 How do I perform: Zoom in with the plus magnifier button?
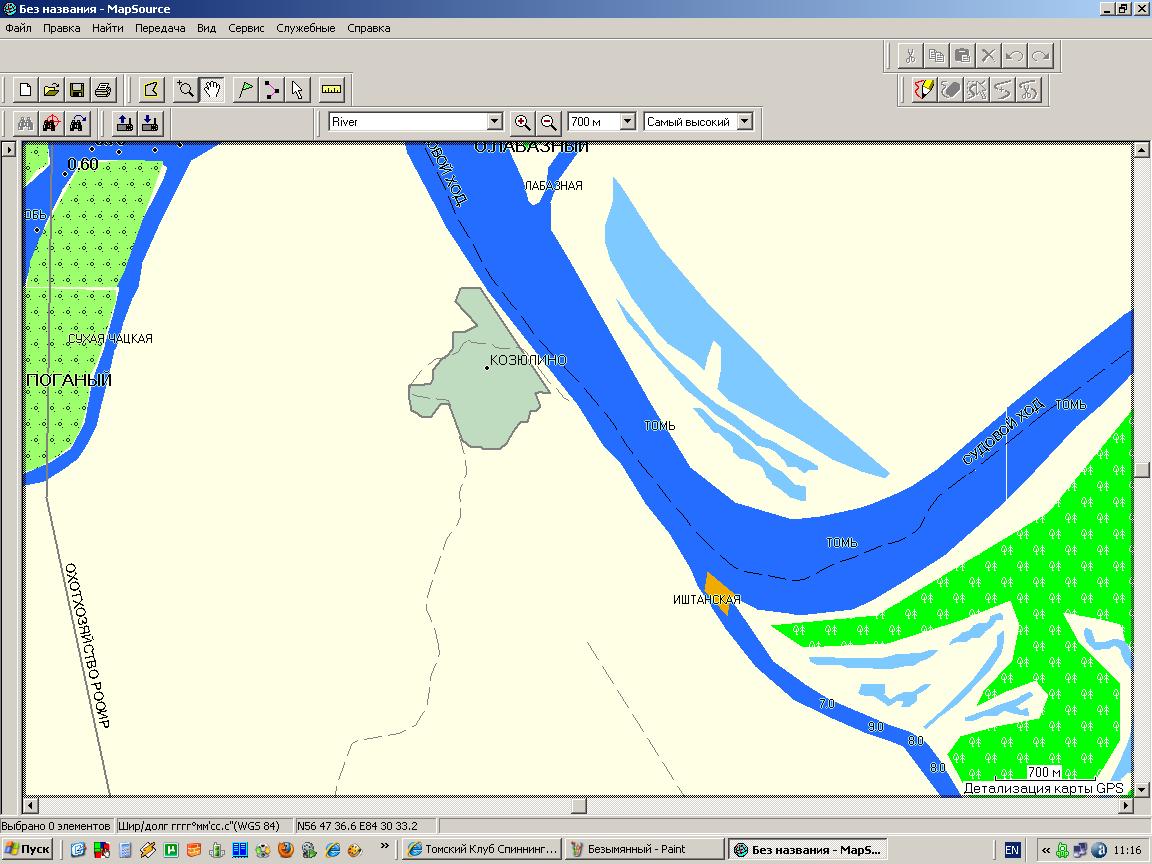coord(522,122)
